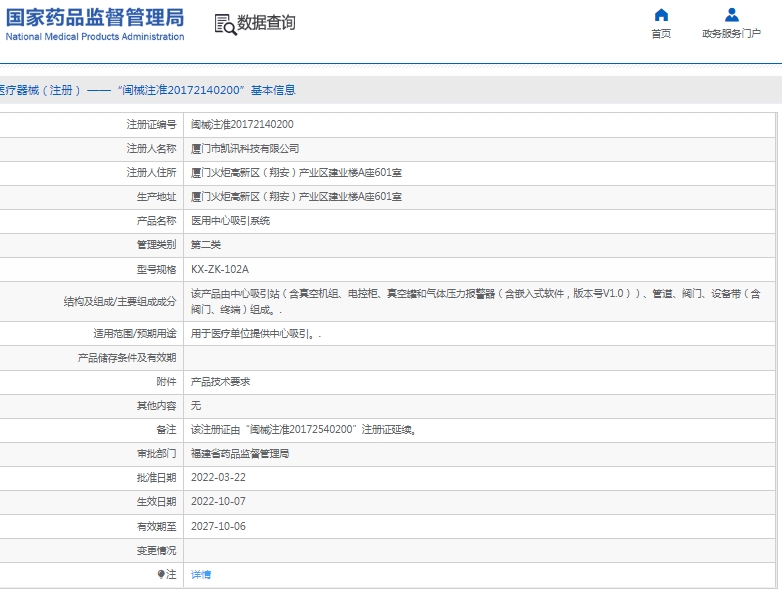Select the registrant name 厦门市凯讯科技有限公司
The image size is (782, 595).
point(245,149)
